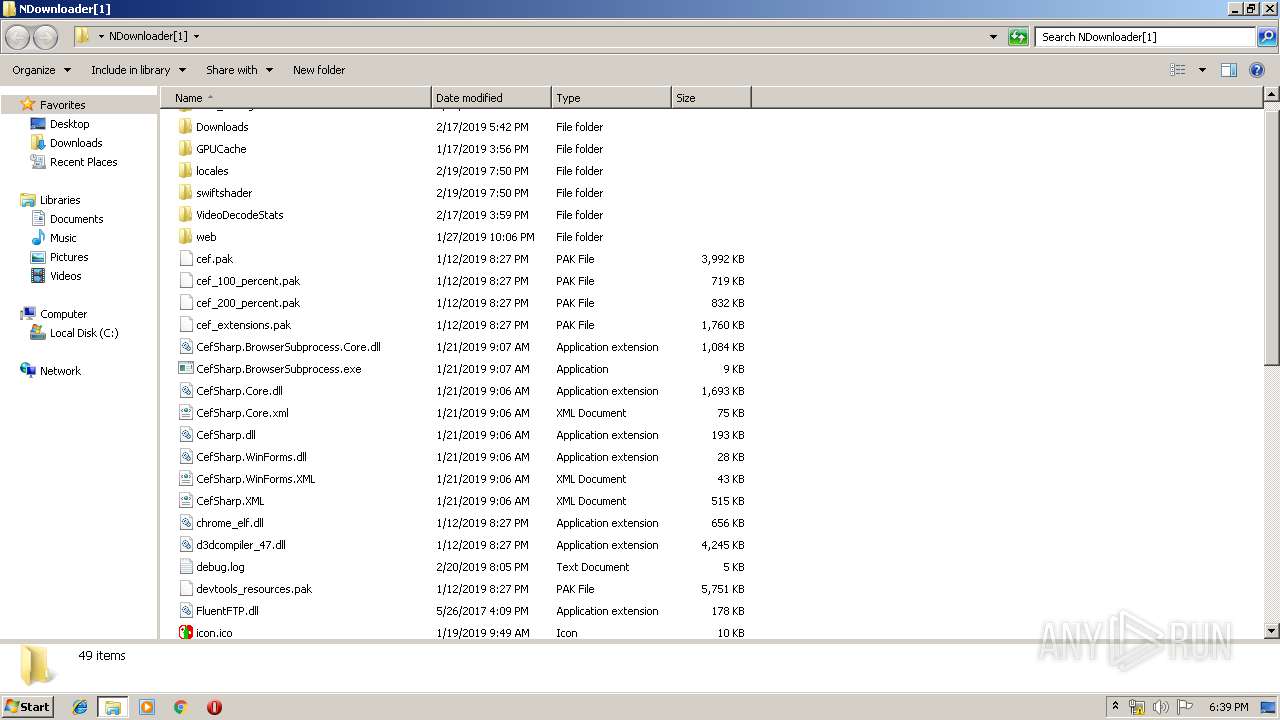Viewport: 1280px width, 720px height.
Task: Open Recent Places in sidebar
Action: pyautogui.click(x=83, y=162)
